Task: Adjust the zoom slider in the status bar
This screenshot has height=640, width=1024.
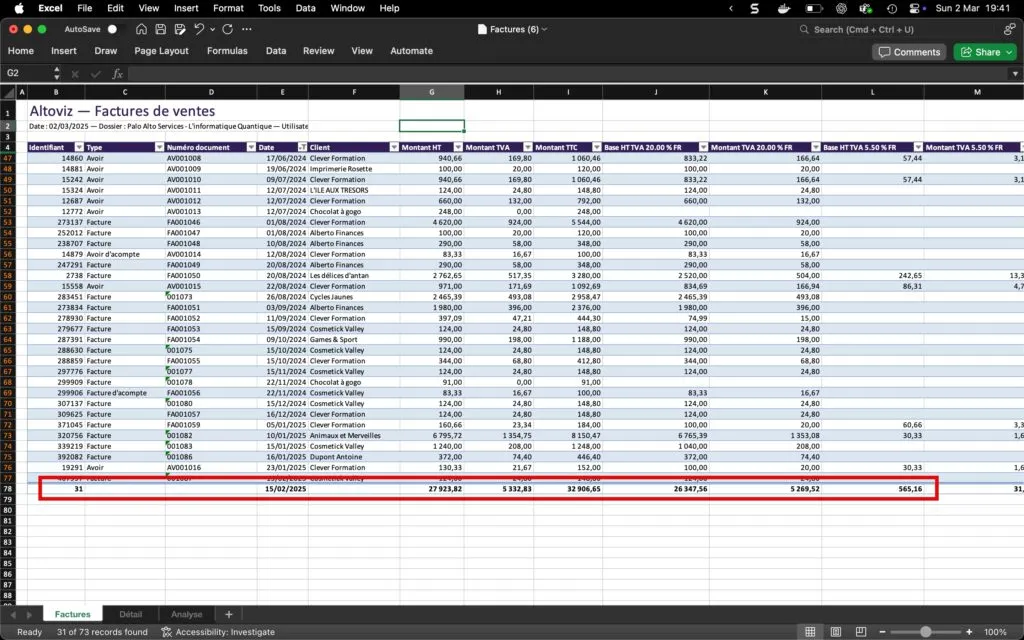Action: click(925, 632)
